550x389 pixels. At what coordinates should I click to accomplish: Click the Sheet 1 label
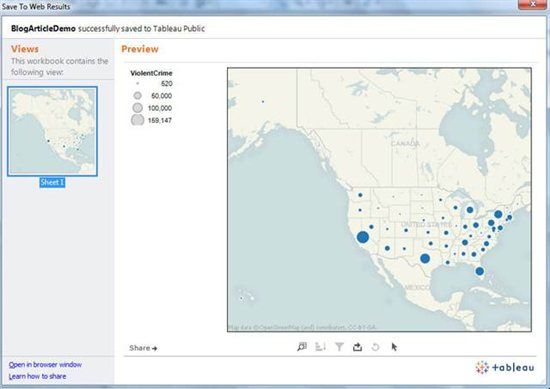point(52,182)
